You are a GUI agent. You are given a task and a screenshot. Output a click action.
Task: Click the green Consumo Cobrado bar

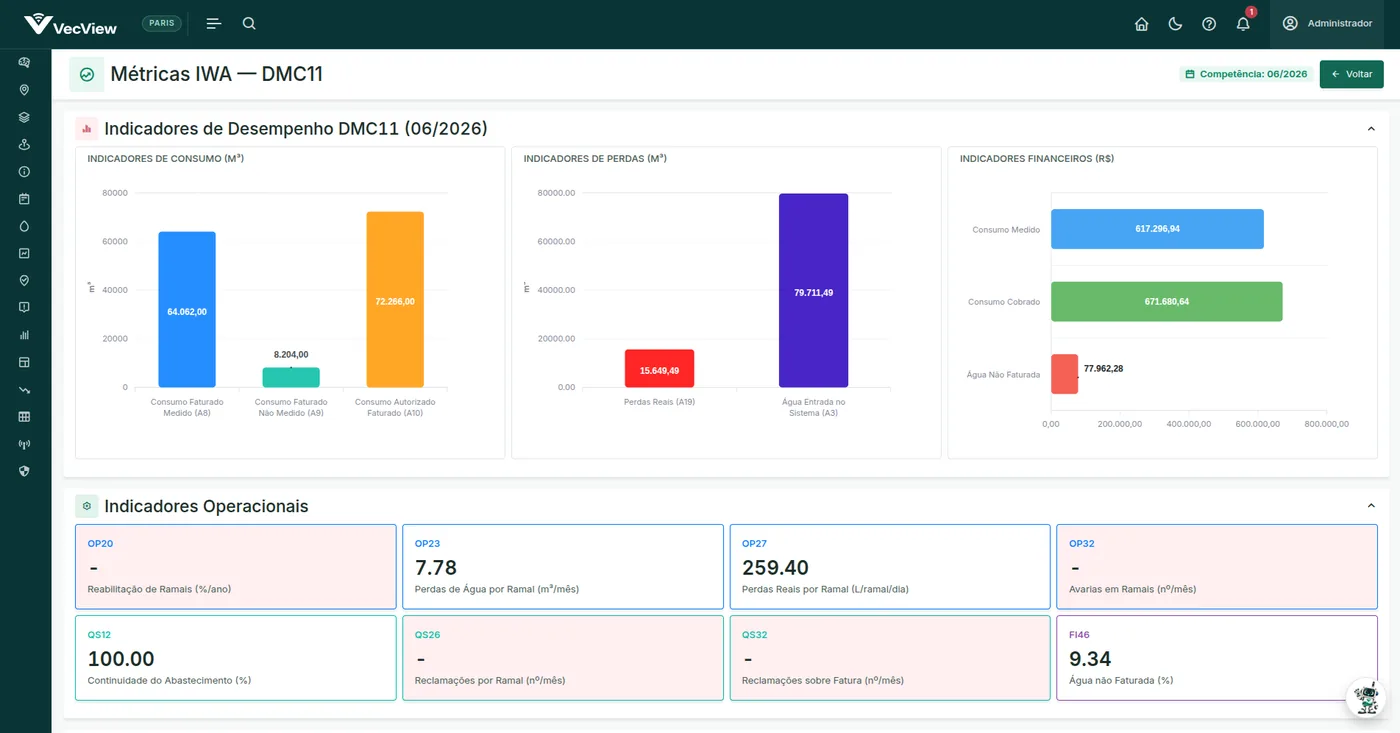point(1167,301)
